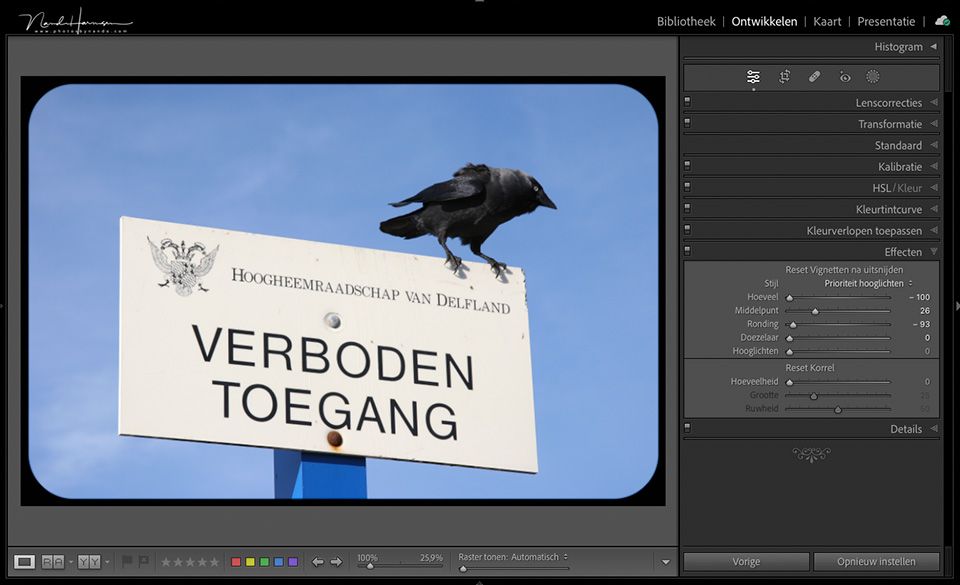This screenshot has width=960, height=585.
Task: Click the Korrel Ruwheid slider track
Action: point(838,409)
